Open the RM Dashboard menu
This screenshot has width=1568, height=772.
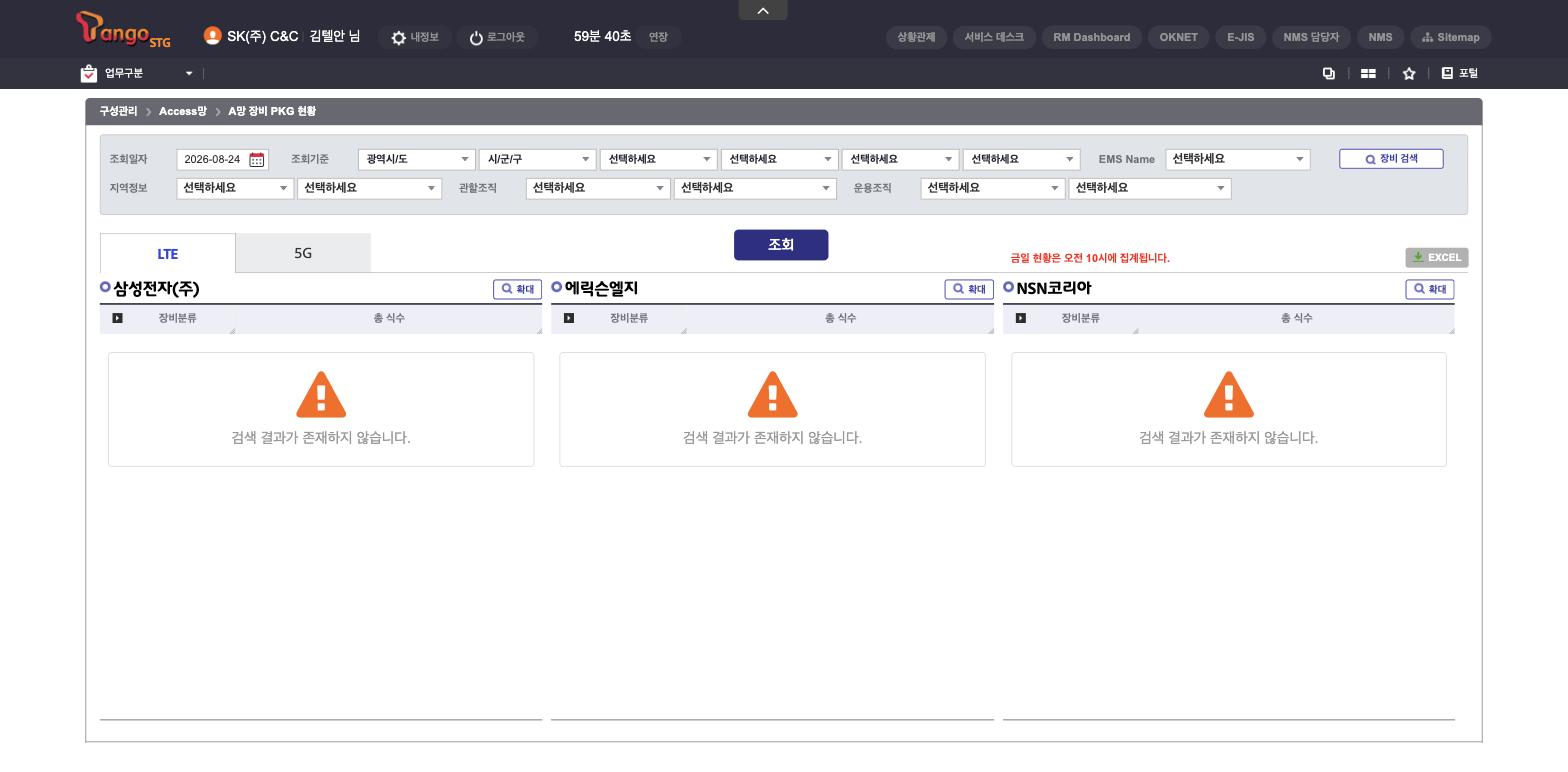(1092, 37)
